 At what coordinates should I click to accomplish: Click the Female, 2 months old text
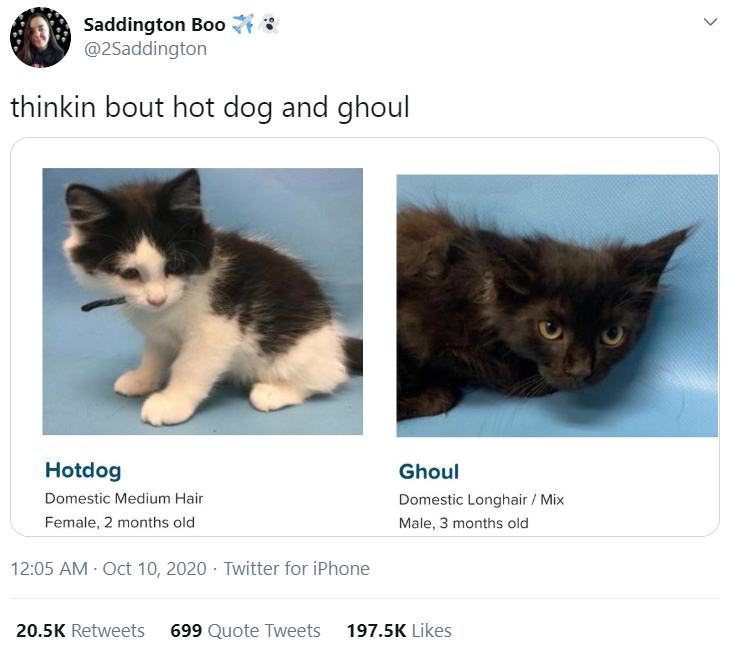click(120, 522)
